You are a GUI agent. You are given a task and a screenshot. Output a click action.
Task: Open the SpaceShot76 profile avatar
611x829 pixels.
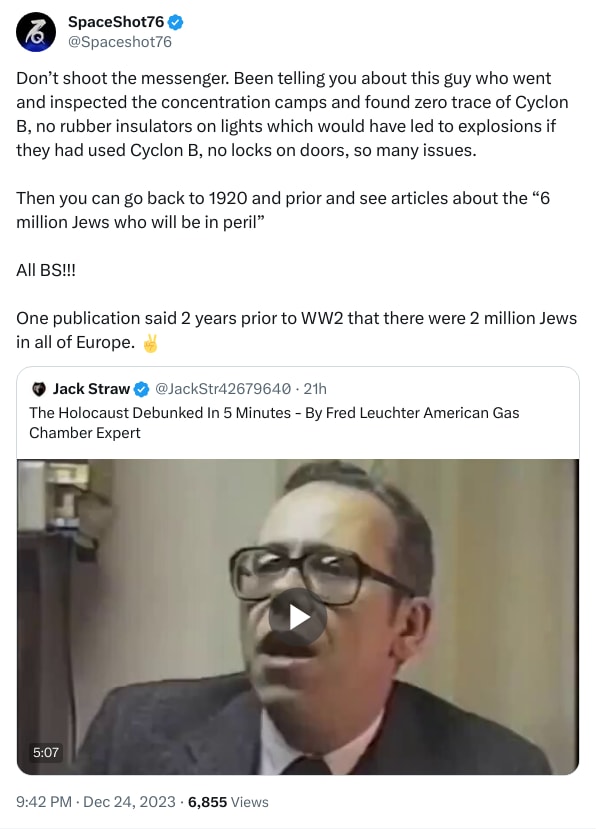35,32
